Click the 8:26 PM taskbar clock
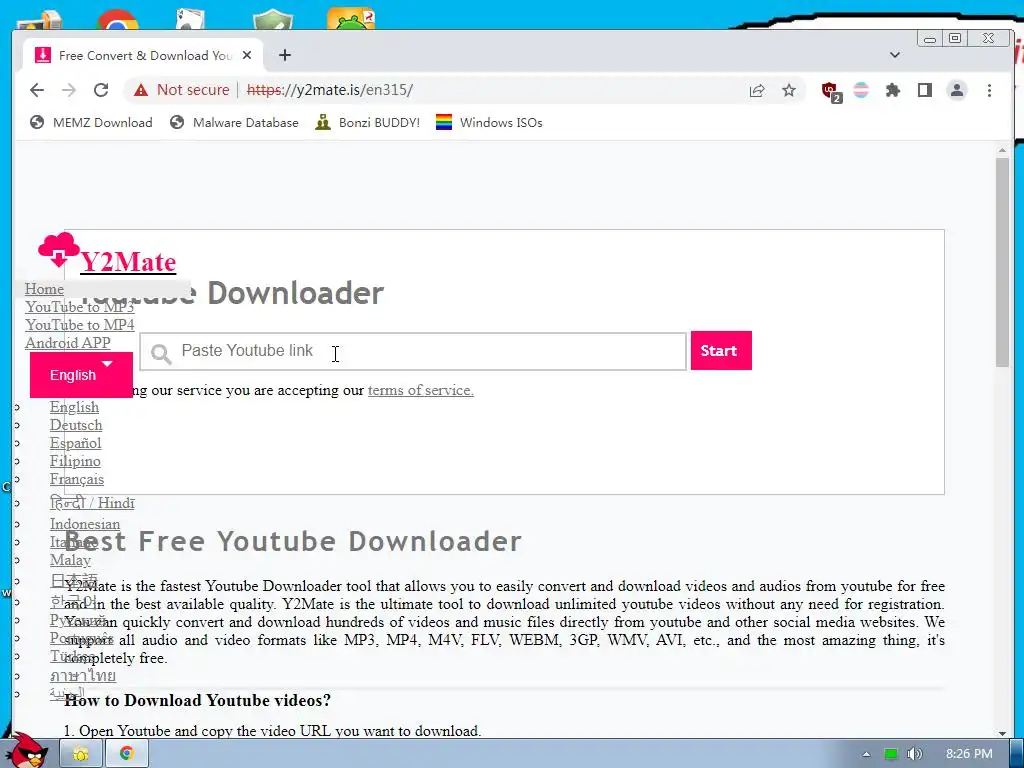This screenshot has width=1024, height=768. (969, 754)
